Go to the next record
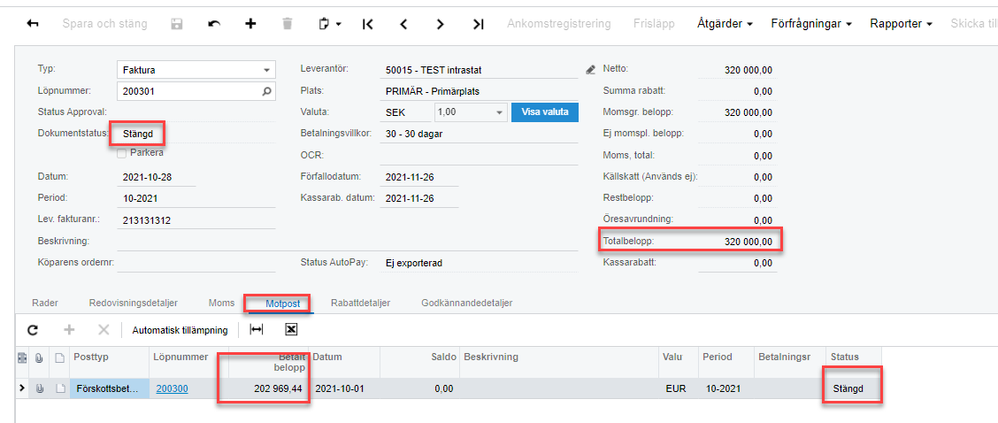This screenshot has height=423, width=998. (440, 23)
